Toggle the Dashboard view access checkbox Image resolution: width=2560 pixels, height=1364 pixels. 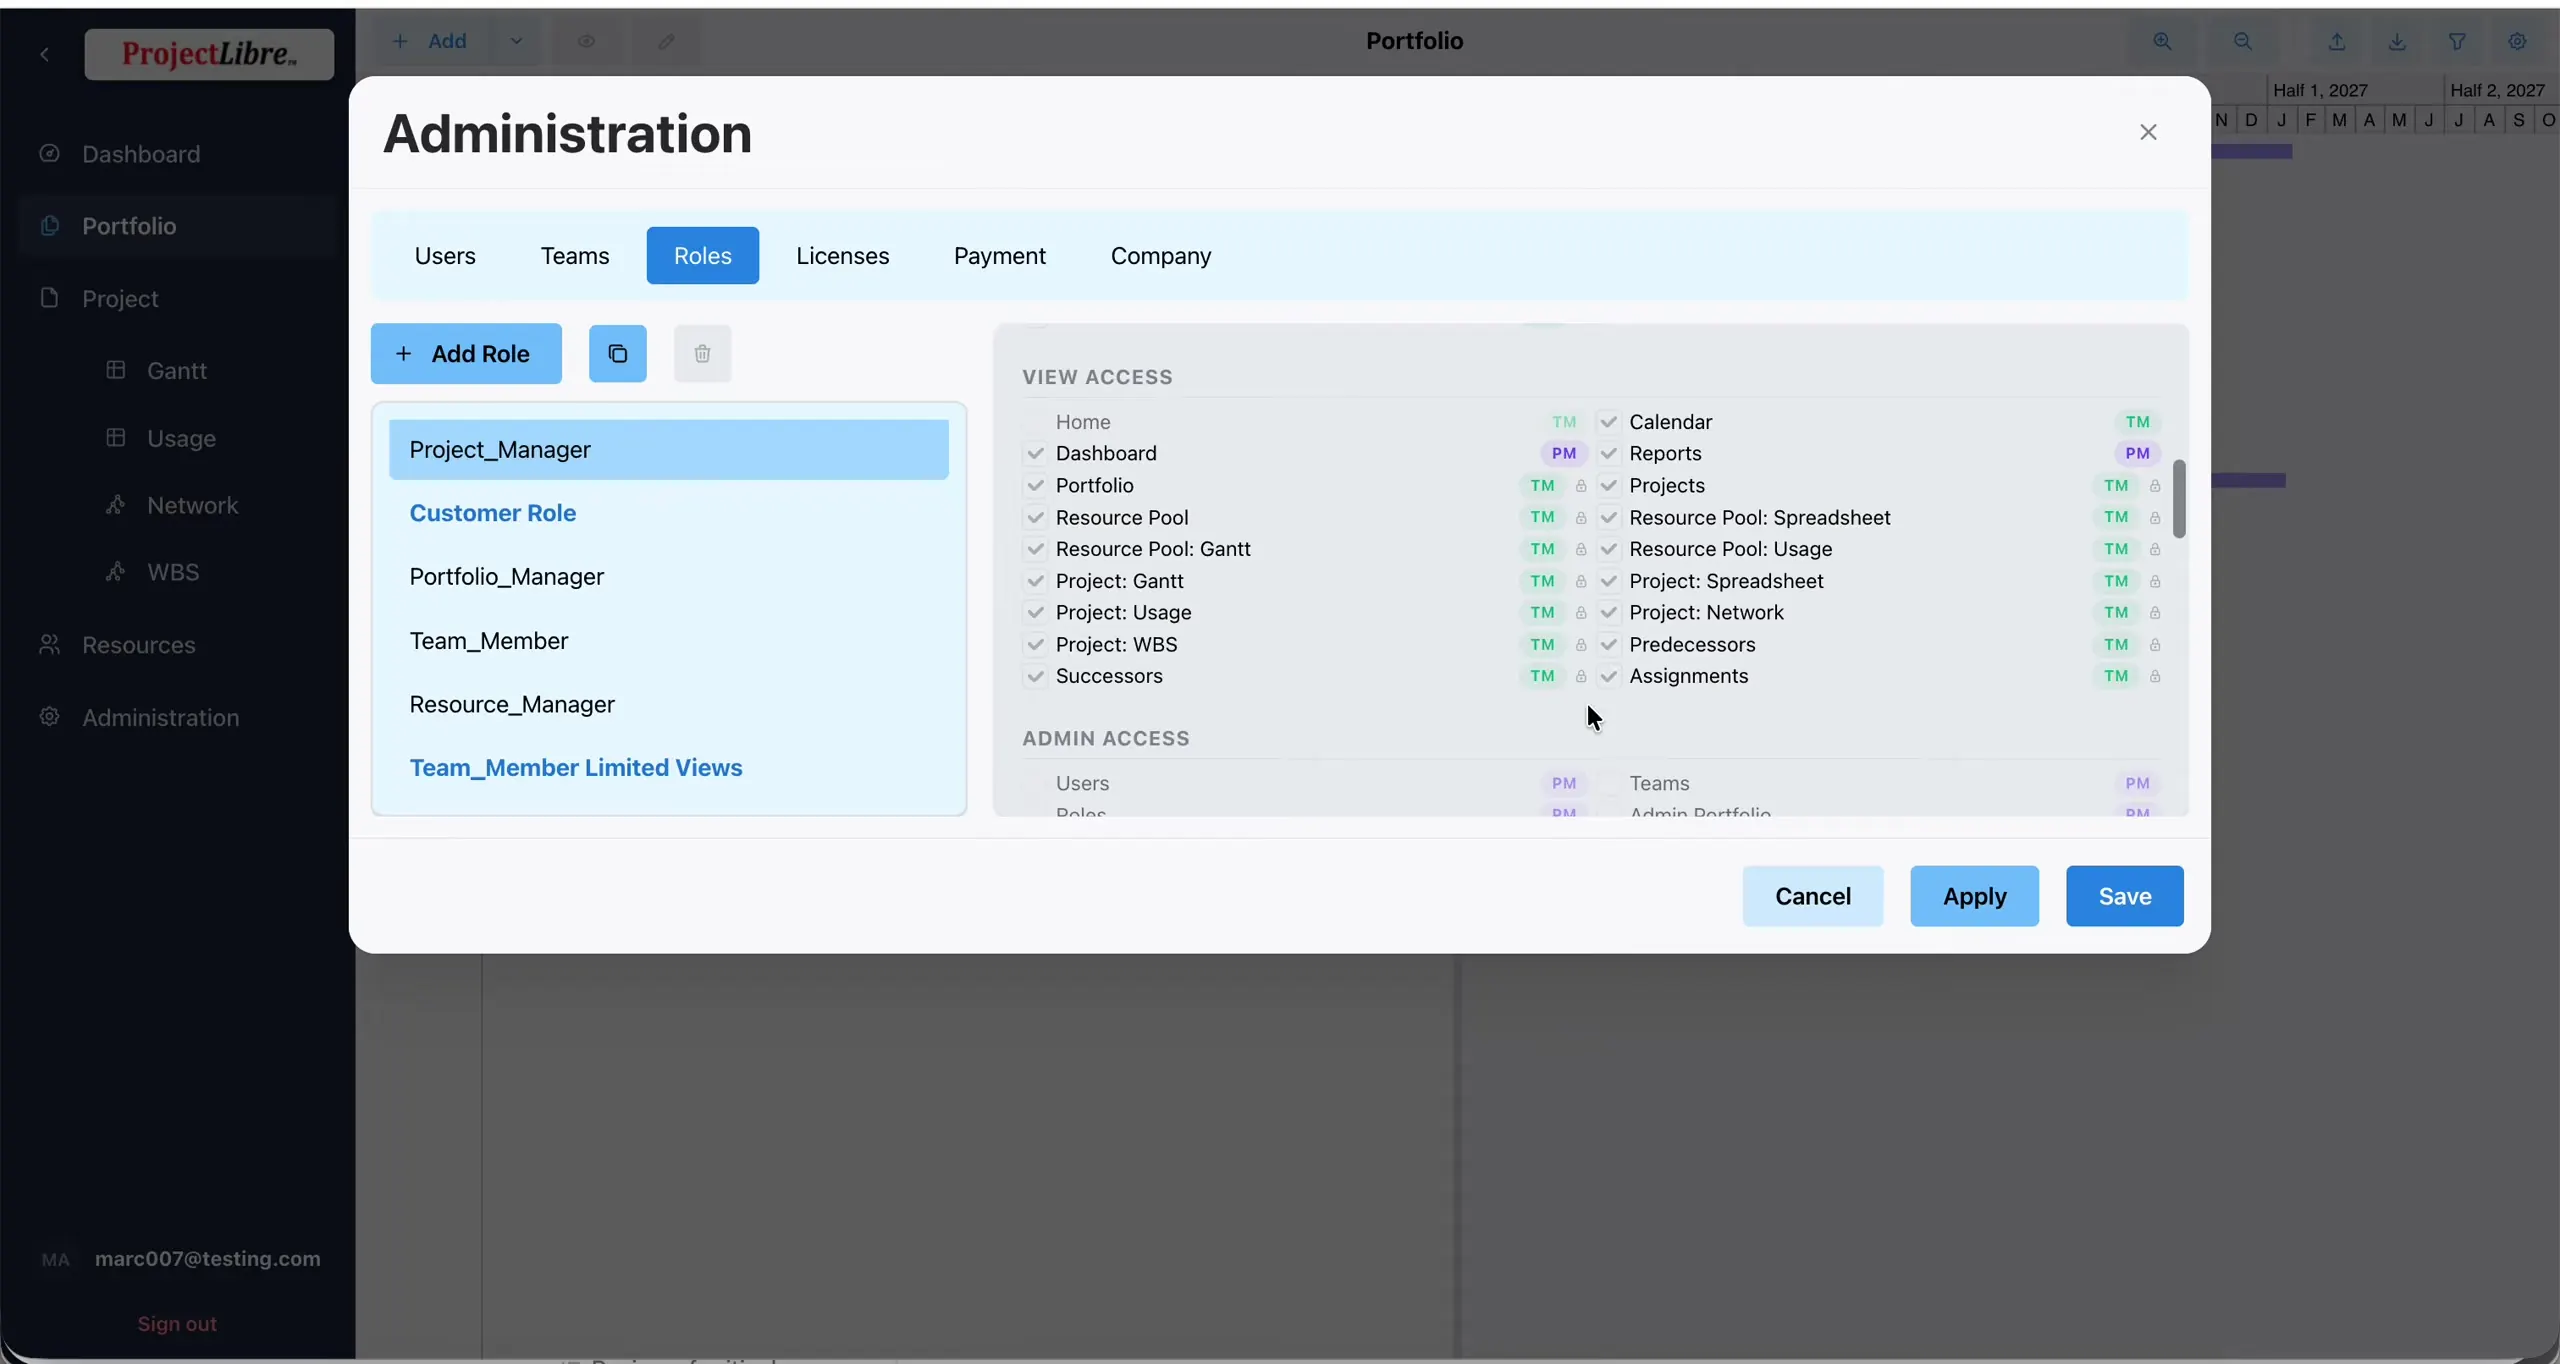click(1035, 453)
